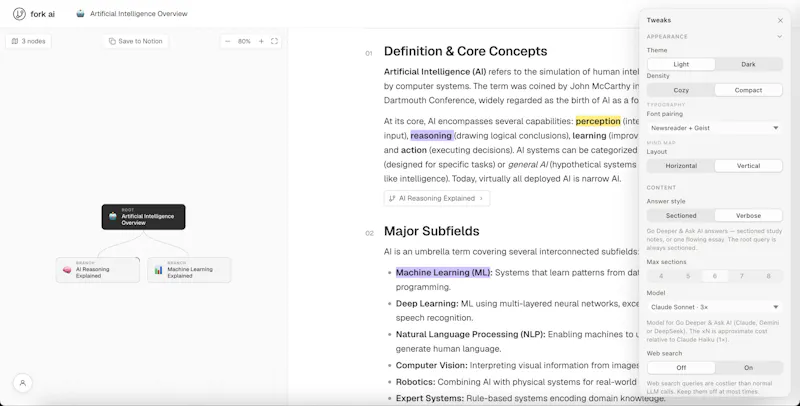Click the brain icon on AI Reasoning node

67,270
